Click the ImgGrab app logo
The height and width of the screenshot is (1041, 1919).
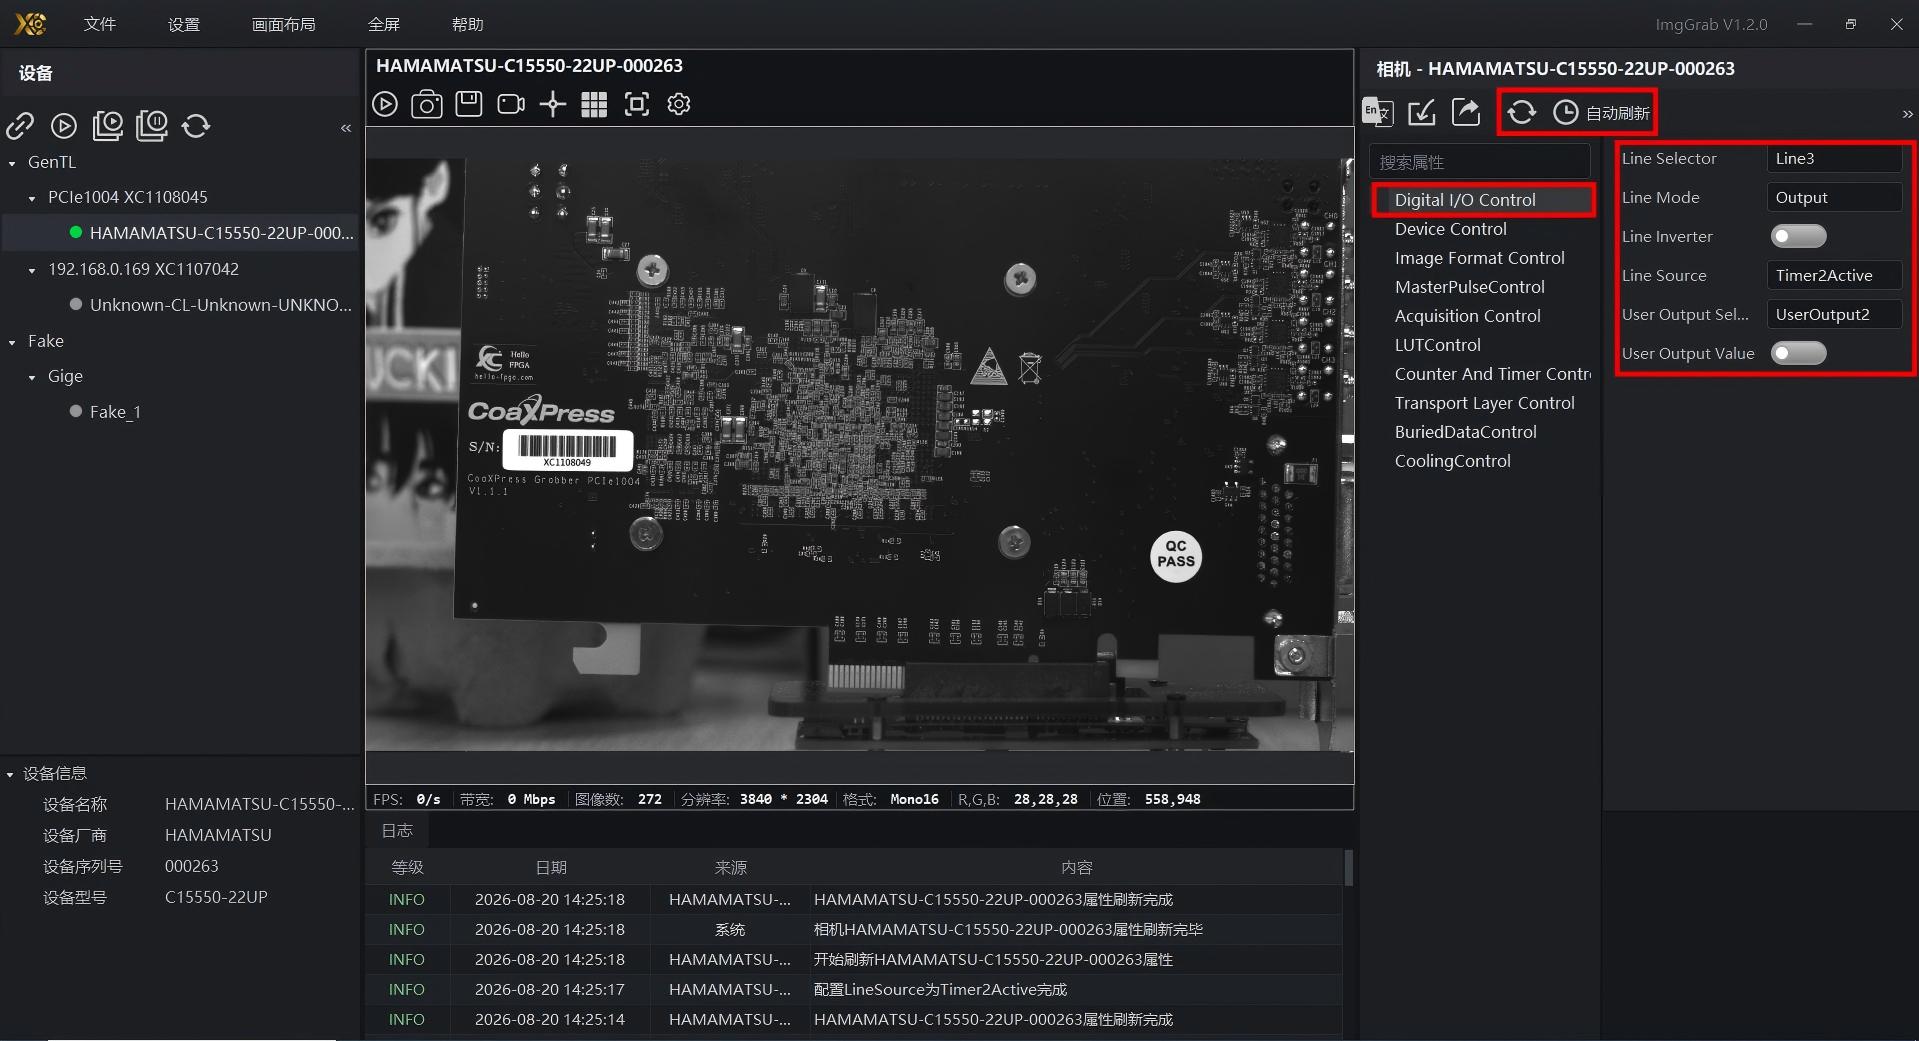click(x=30, y=24)
